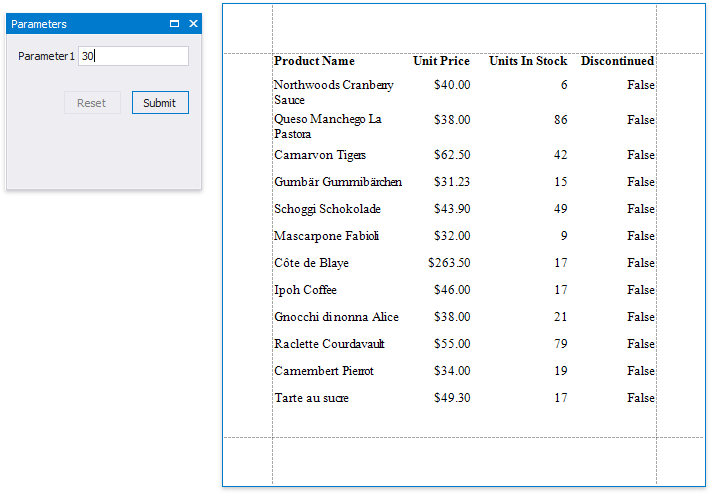711x494 pixels.
Task: Select the Raclette Courdavault product name
Action: pos(329,344)
